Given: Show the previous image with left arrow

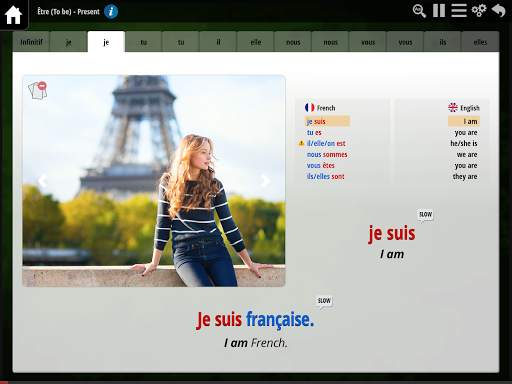Looking at the screenshot, I should coord(42,181).
